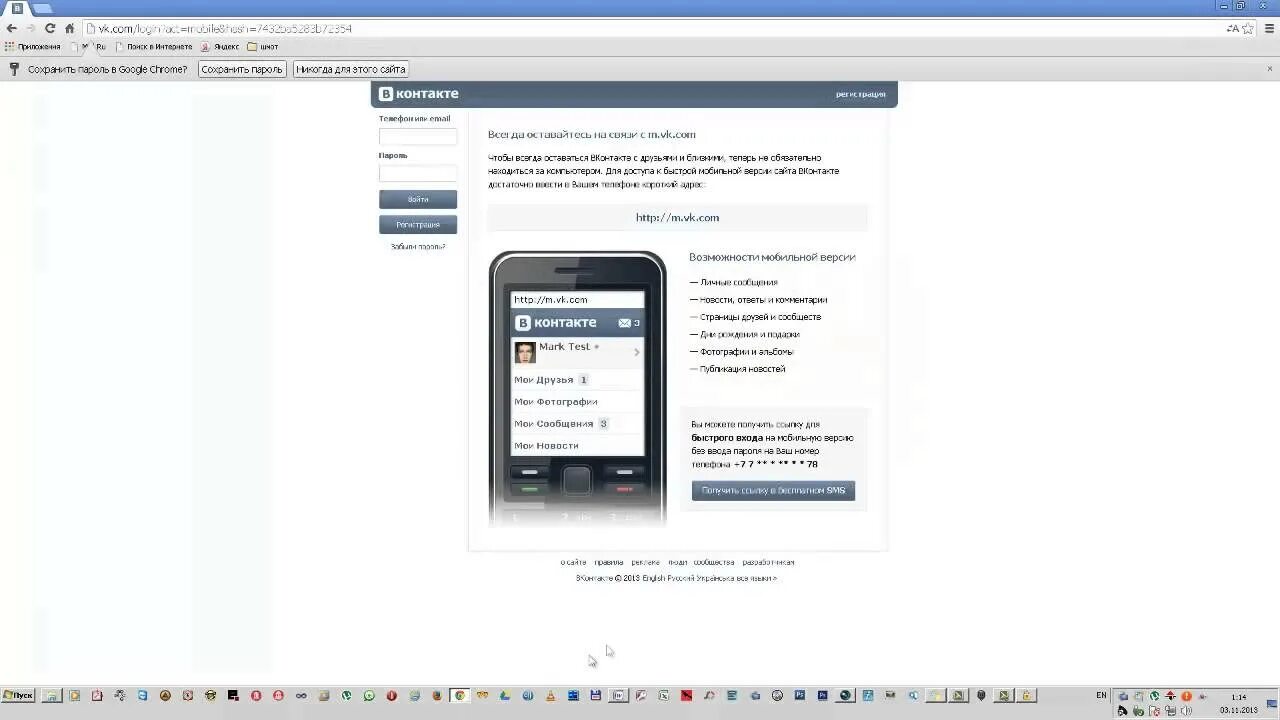The width and height of the screenshot is (1280, 720).
Task: Reload the page with refresh icon
Action: click(x=50, y=28)
